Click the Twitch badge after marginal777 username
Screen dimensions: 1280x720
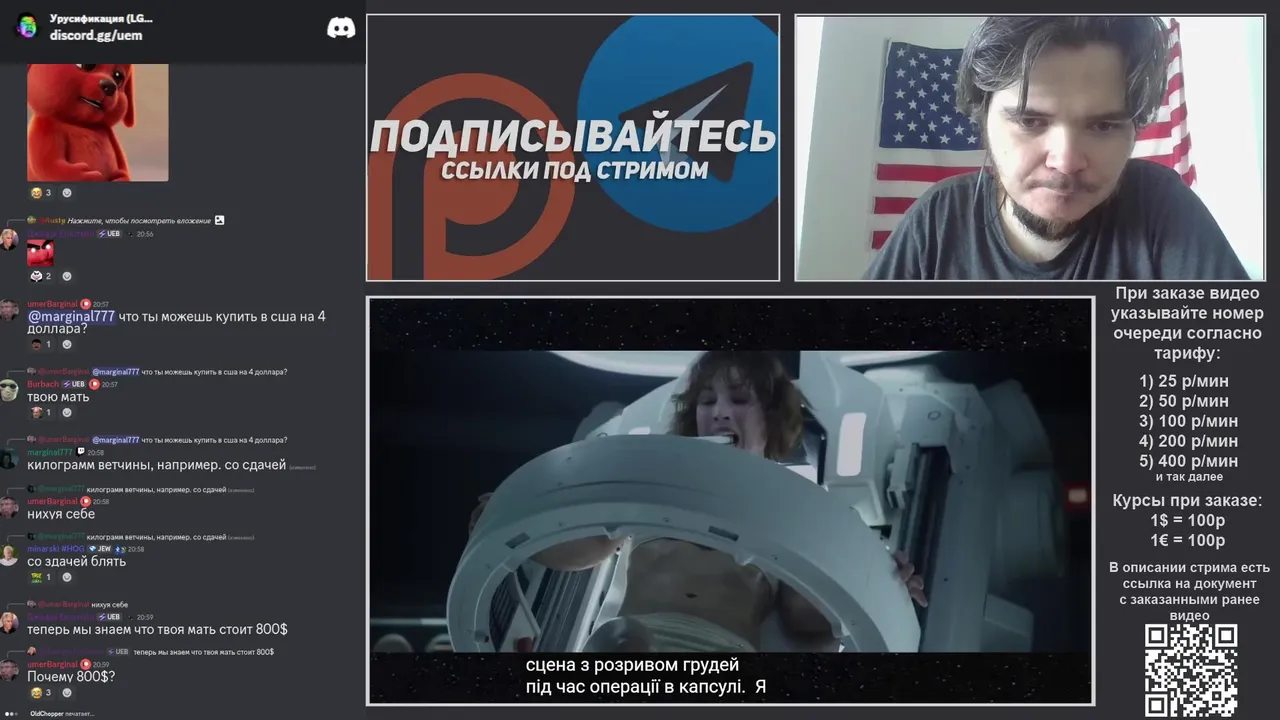click(x=81, y=452)
